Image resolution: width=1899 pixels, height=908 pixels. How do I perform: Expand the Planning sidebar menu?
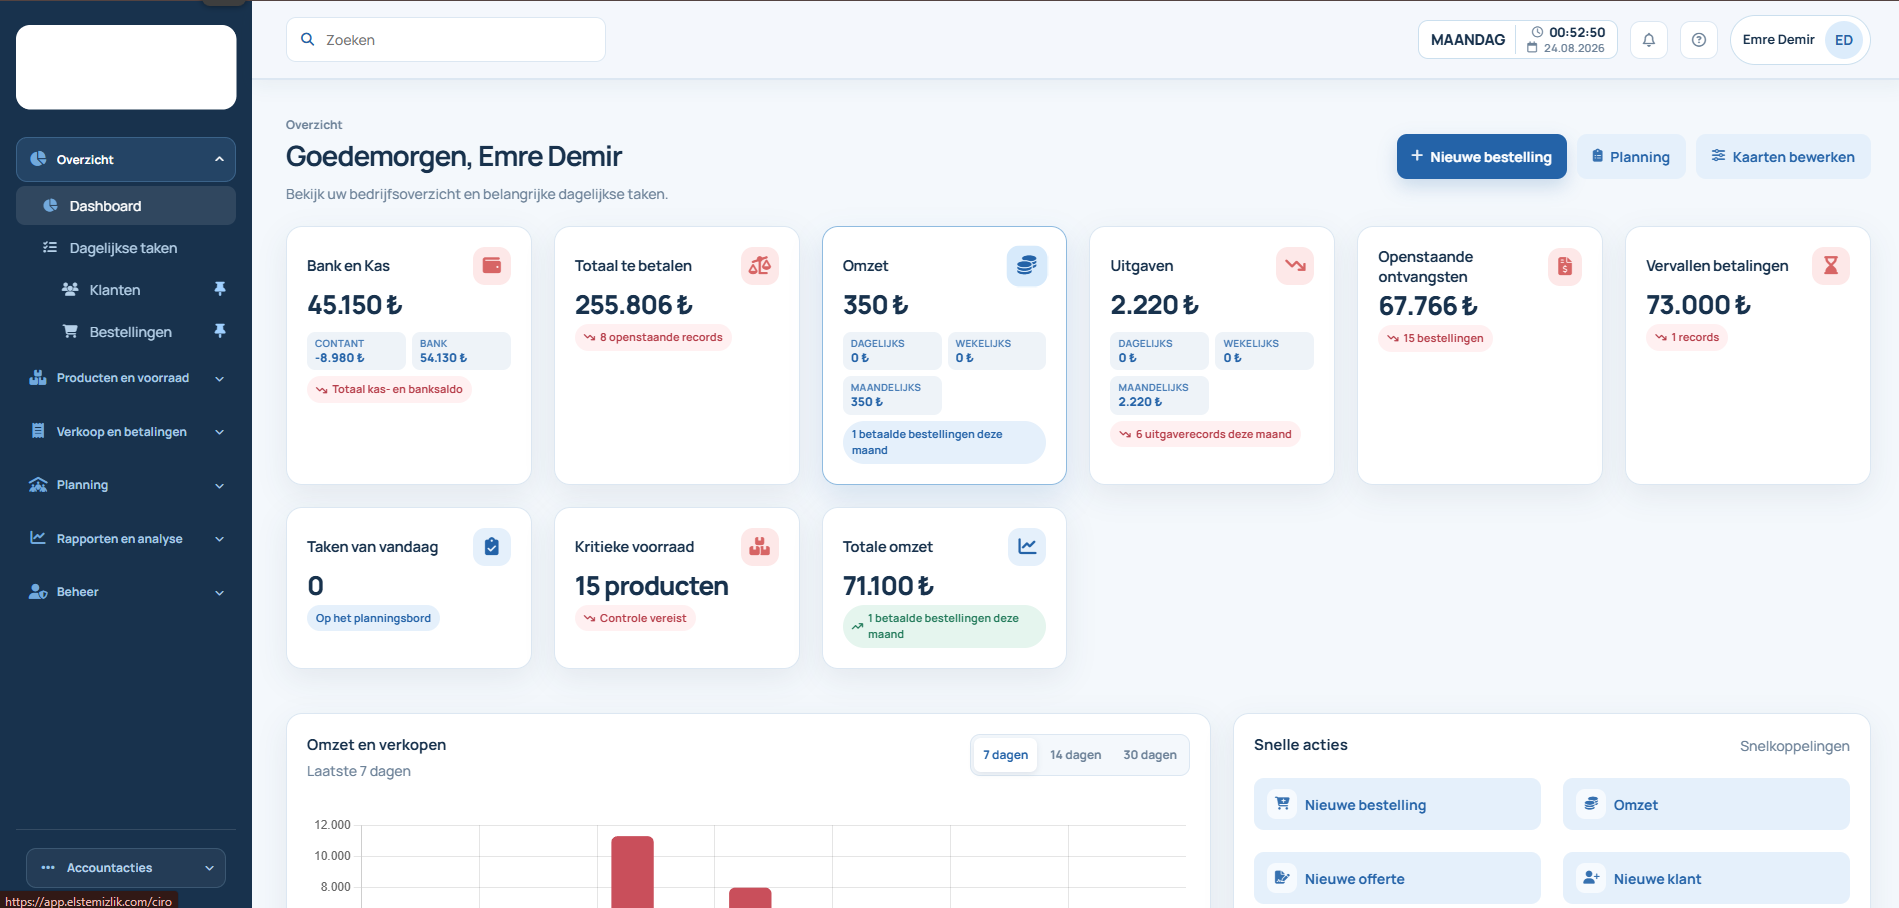126,485
